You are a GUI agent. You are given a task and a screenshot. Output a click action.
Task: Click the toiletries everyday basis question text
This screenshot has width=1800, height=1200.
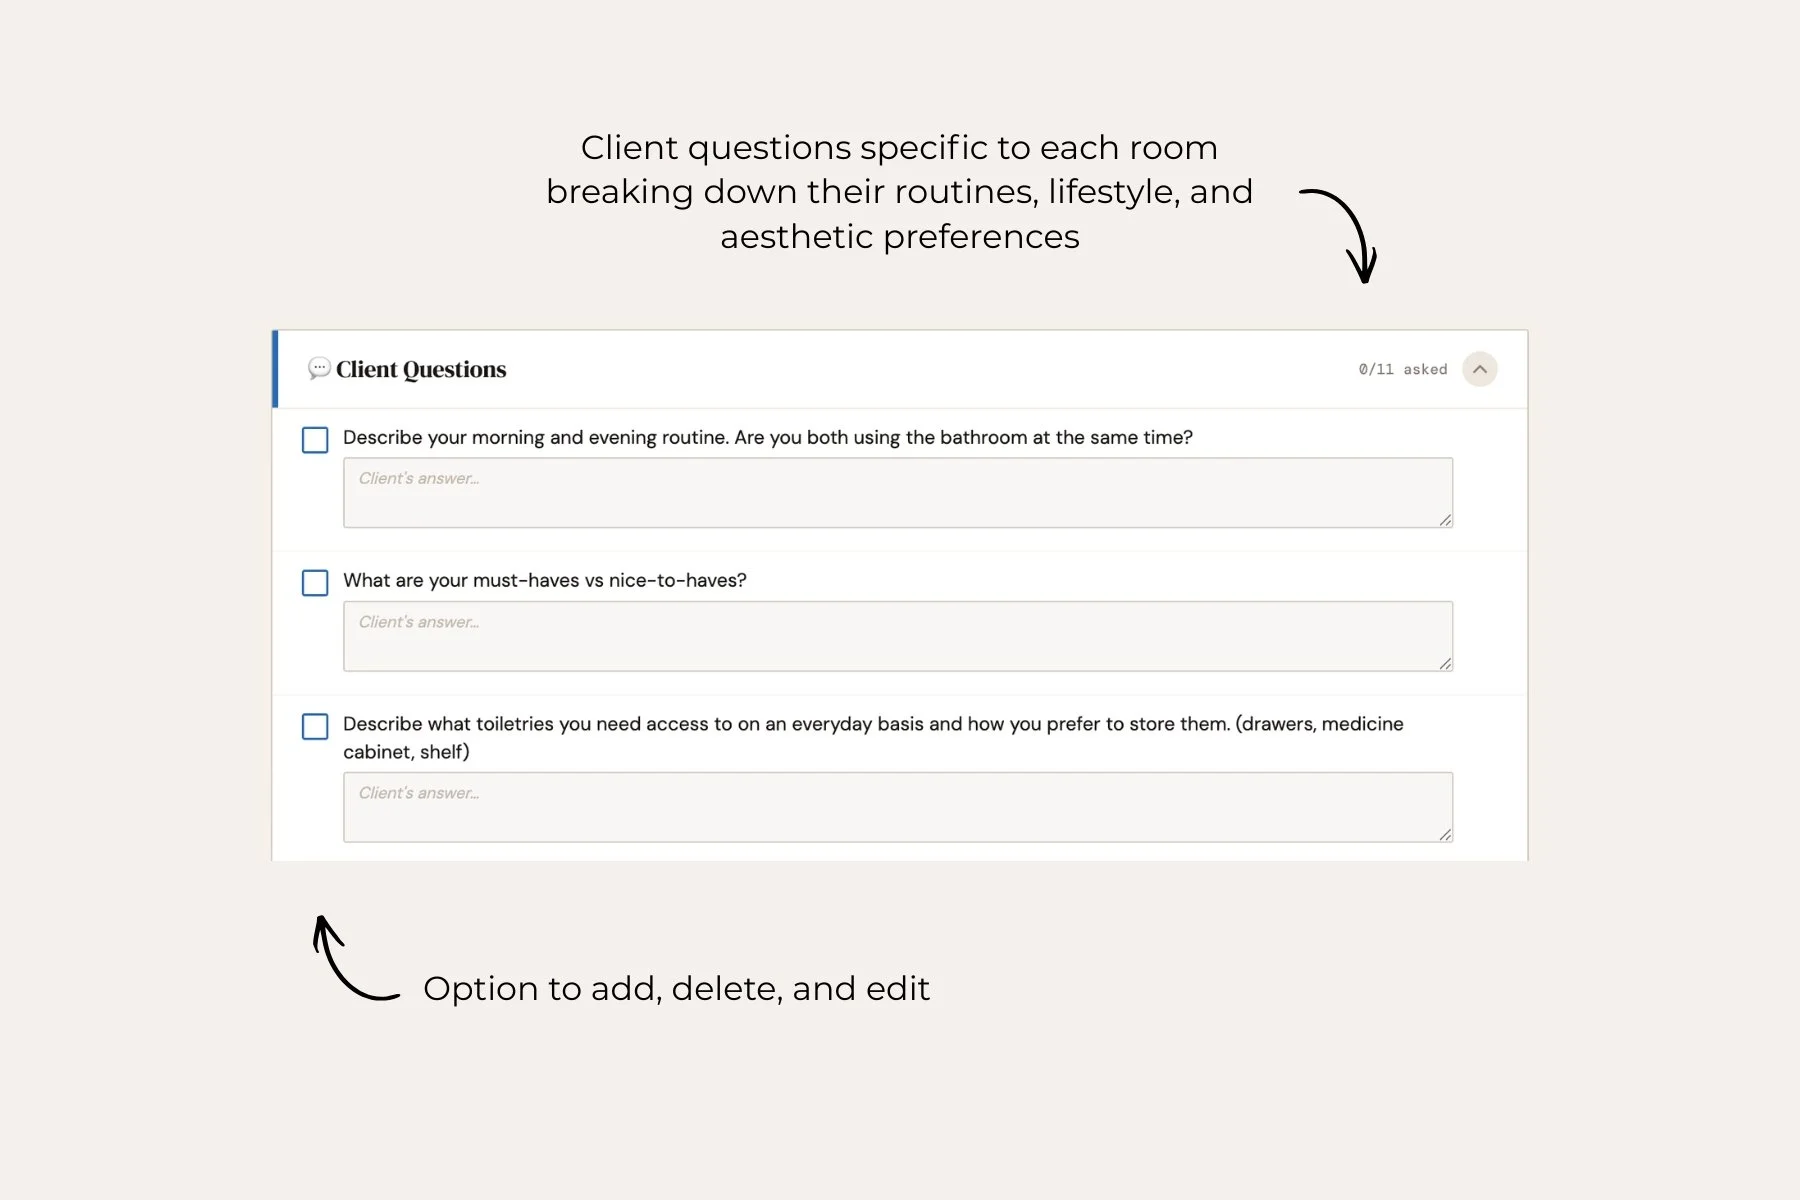tap(873, 737)
